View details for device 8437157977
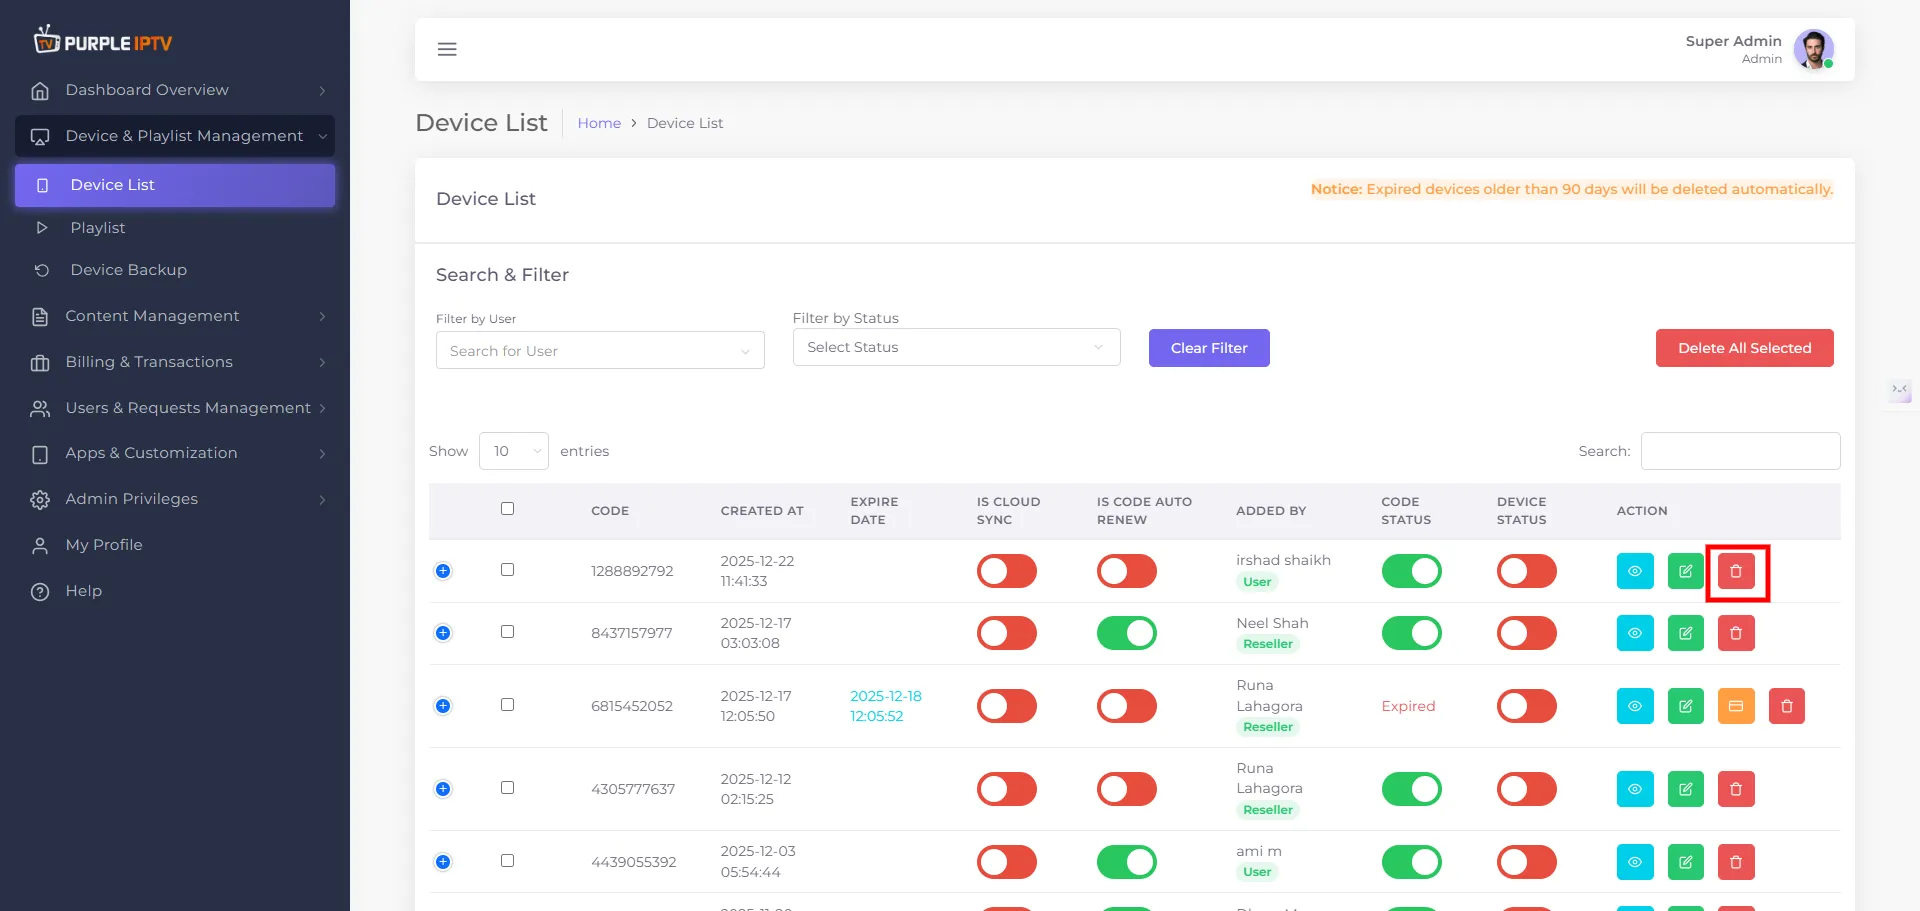The height and width of the screenshot is (911, 1920). (1635, 633)
